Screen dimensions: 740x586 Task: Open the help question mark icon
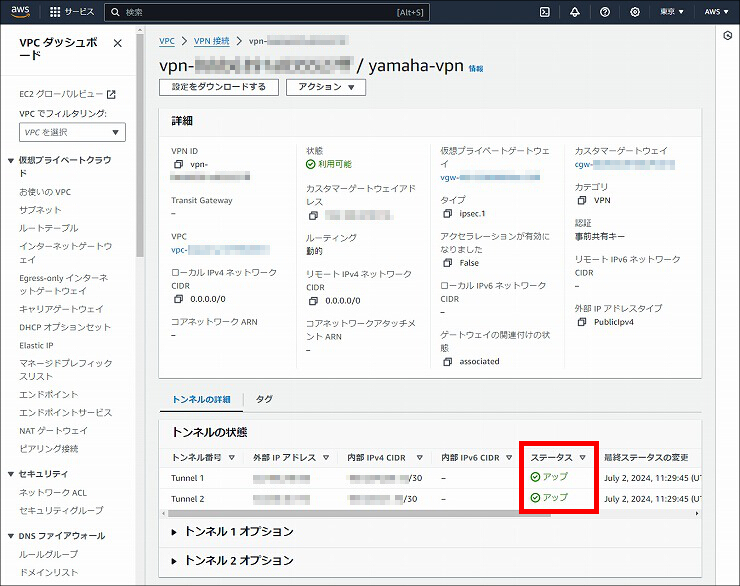pyautogui.click(x=605, y=12)
